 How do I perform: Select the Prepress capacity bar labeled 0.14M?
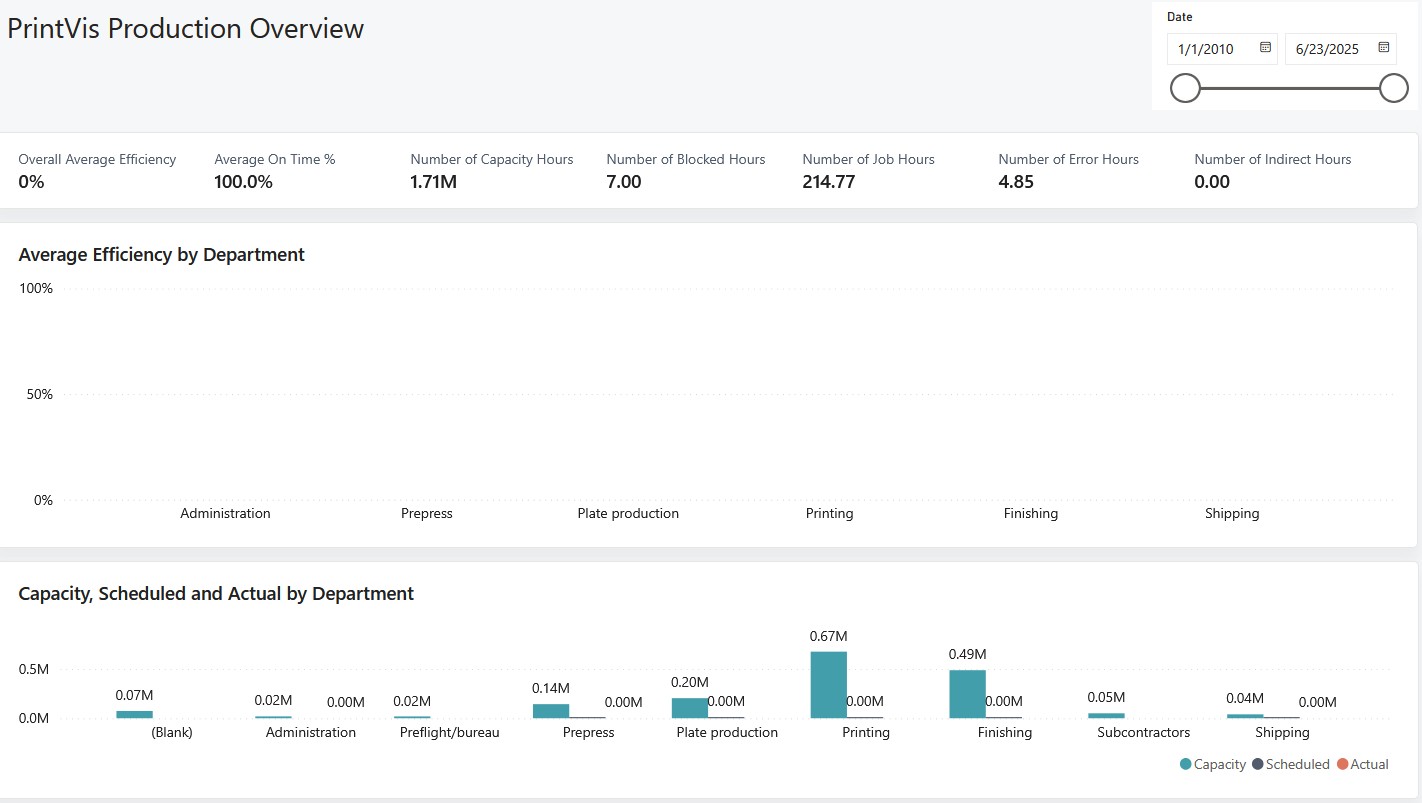click(x=551, y=711)
